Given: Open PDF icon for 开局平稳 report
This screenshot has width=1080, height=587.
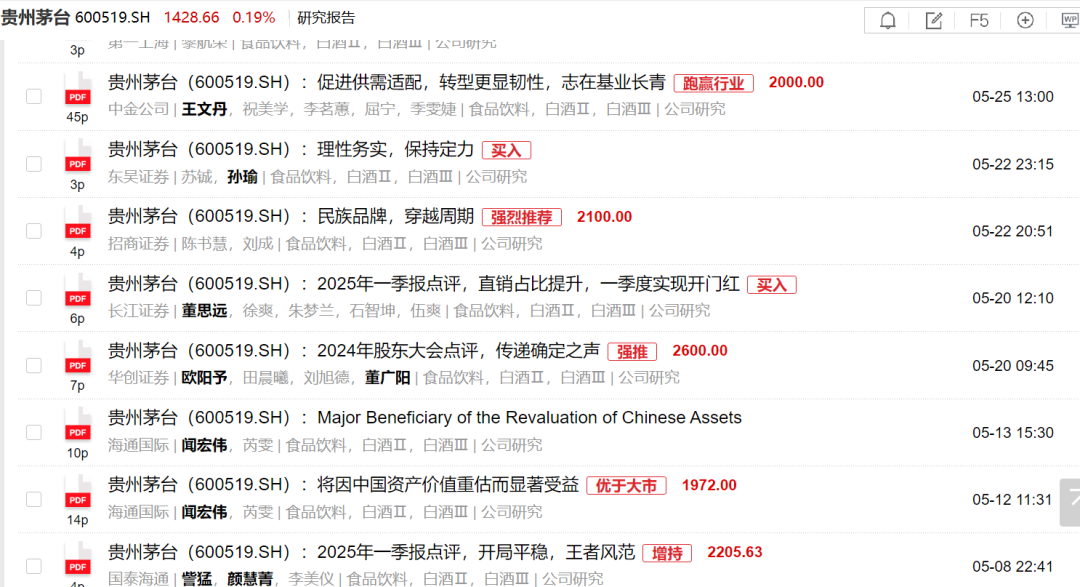Looking at the screenshot, I should click(x=78, y=559).
